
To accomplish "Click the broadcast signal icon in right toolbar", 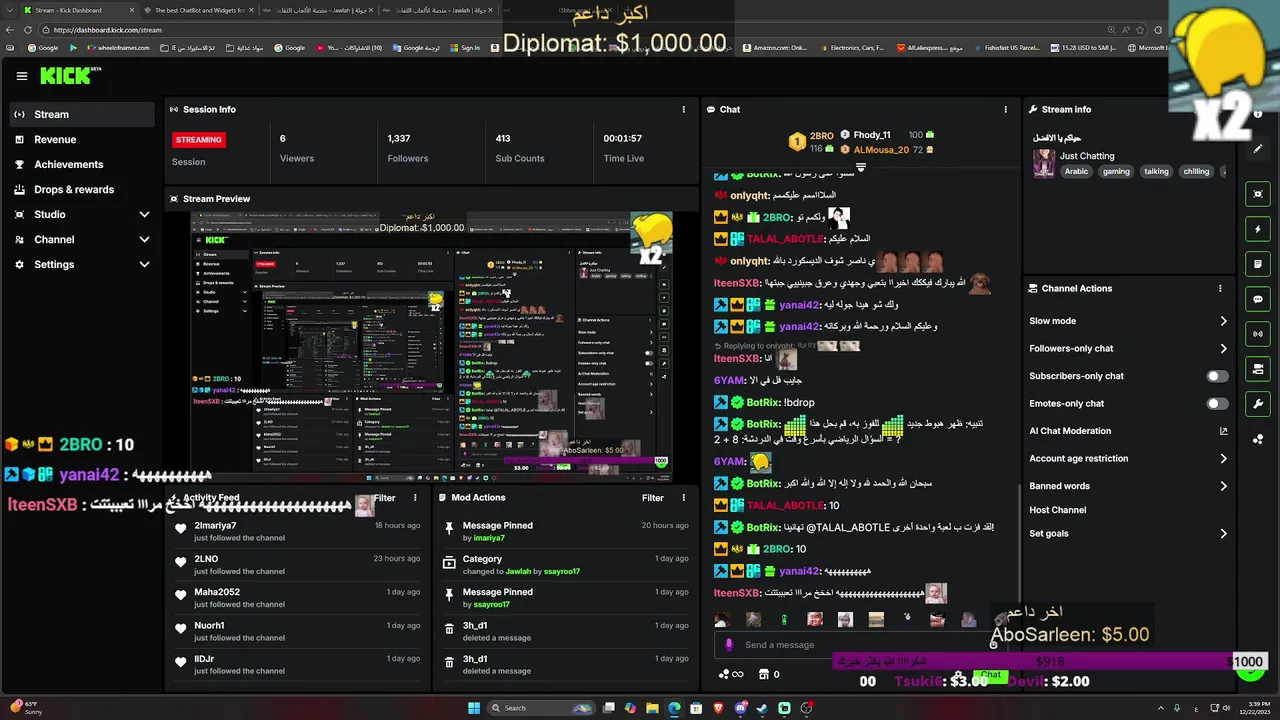I will tap(1258, 334).
